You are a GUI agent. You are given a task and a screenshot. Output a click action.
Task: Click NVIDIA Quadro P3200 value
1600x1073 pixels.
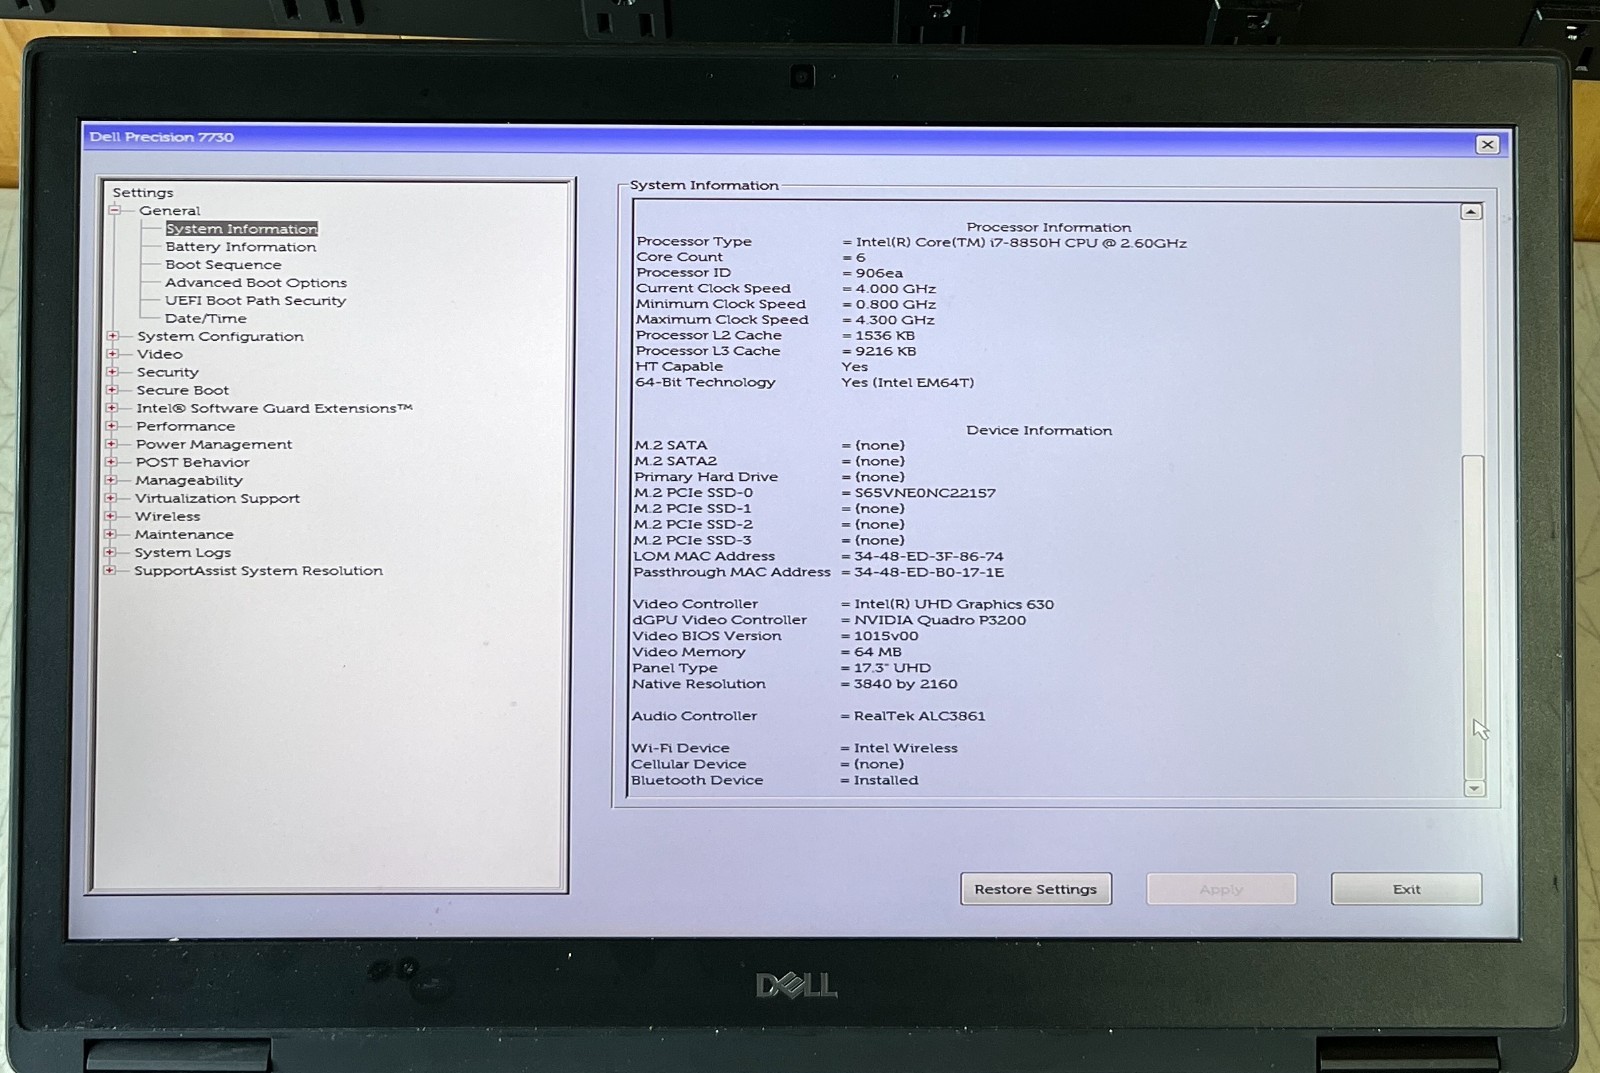(x=940, y=620)
